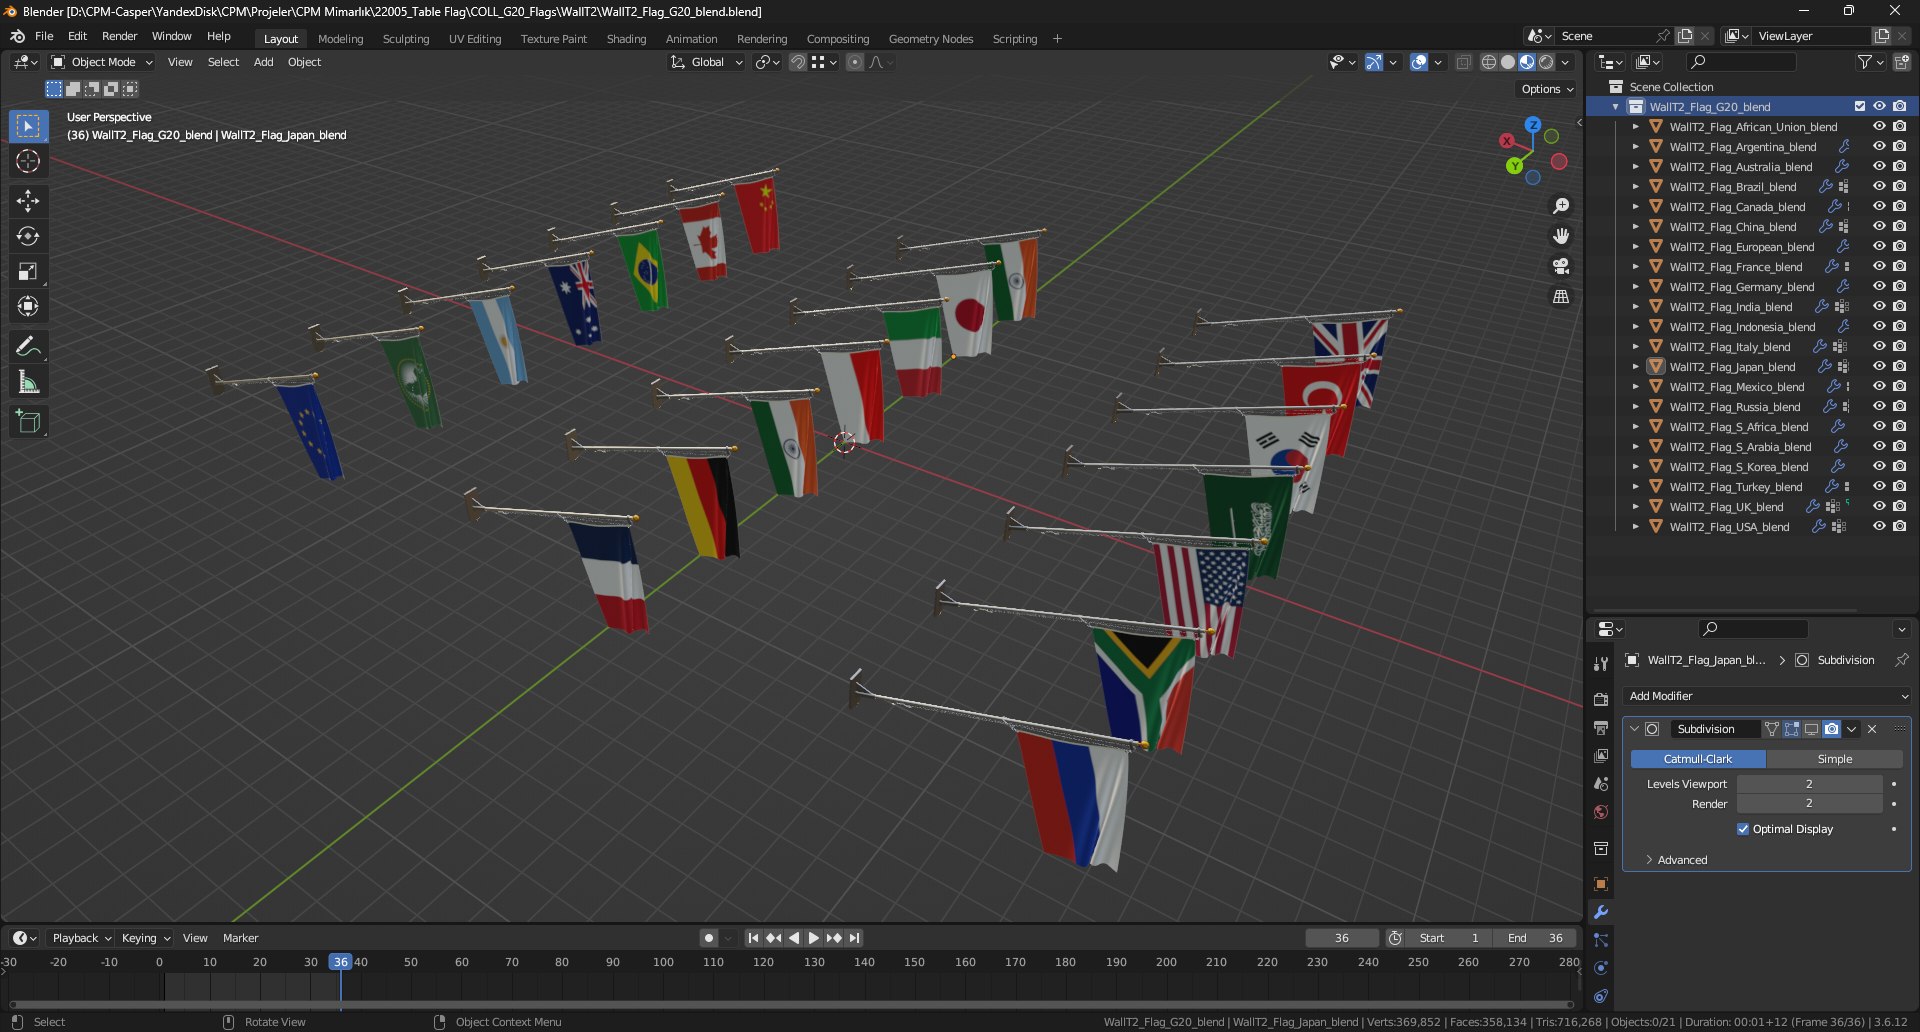Screen dimensions: 1920x1032
Task: Open the Tool properties tab
Action: [x=1601, y=664]
